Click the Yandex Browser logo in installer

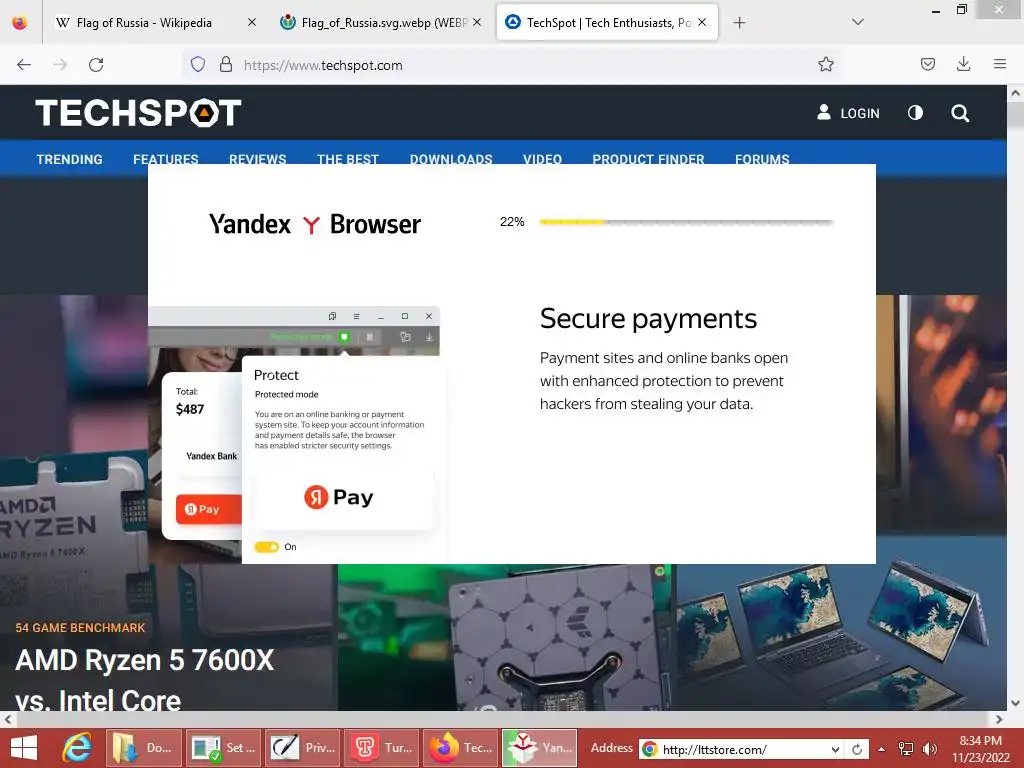tap(315, 224)
